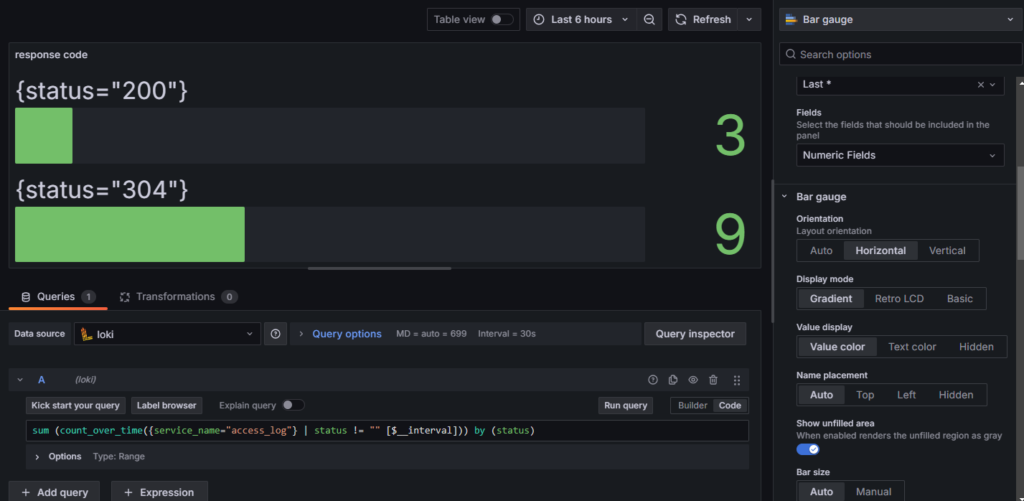Click Kick start your query
The image size is (1024, 501).
click(76, 406)
